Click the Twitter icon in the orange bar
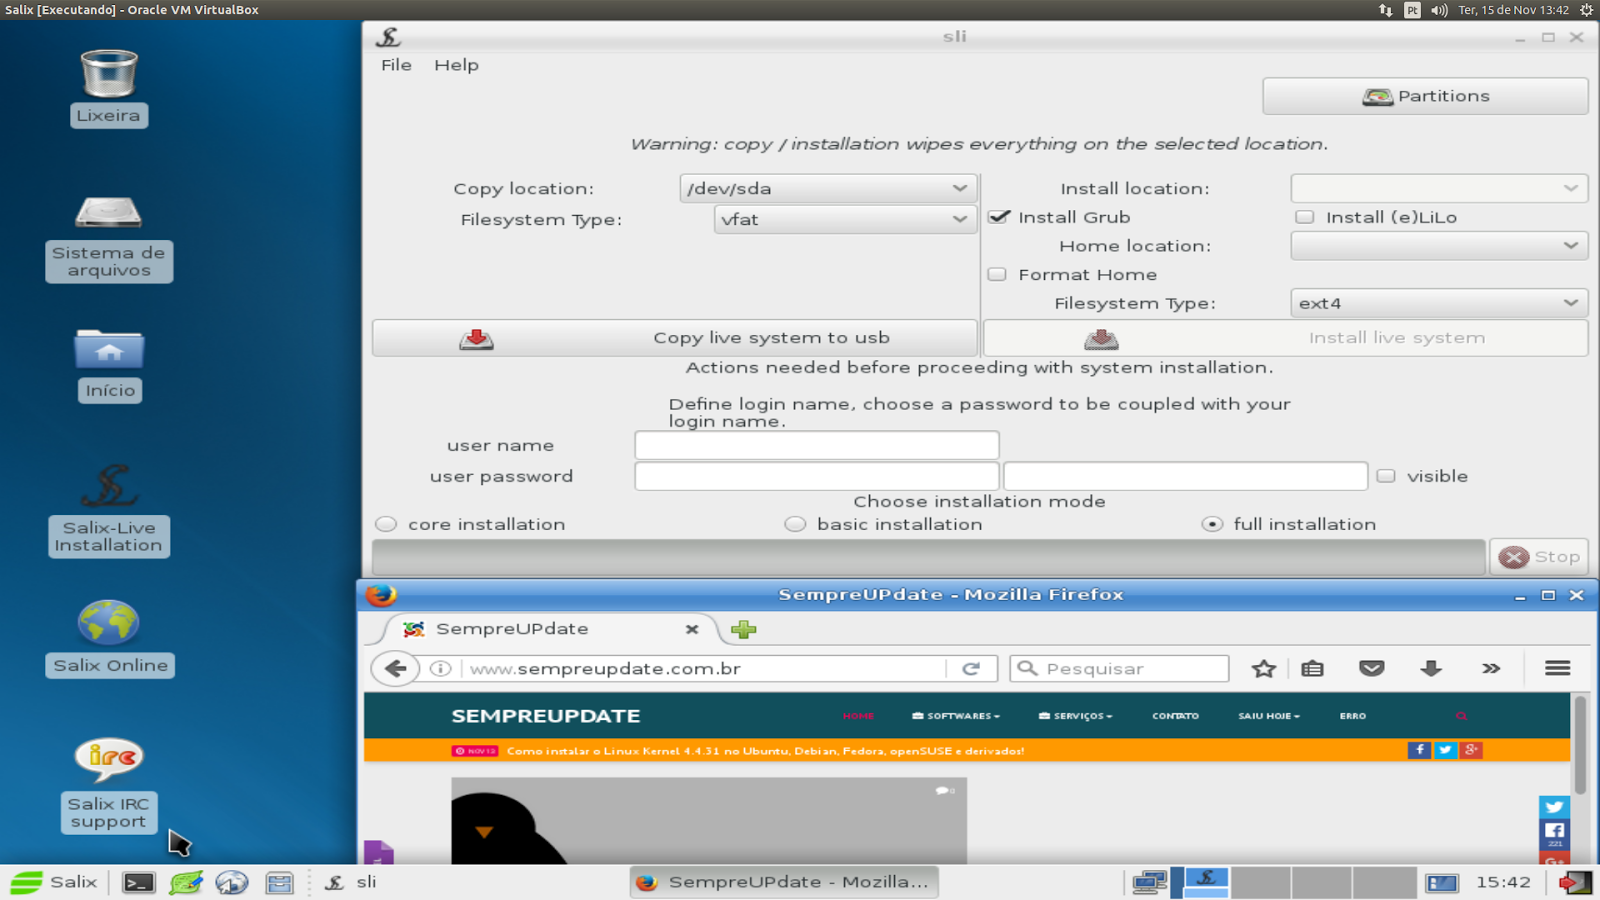Image resolution: width=1600 pixels, height=900 pixels. [x=1445, y=750]
